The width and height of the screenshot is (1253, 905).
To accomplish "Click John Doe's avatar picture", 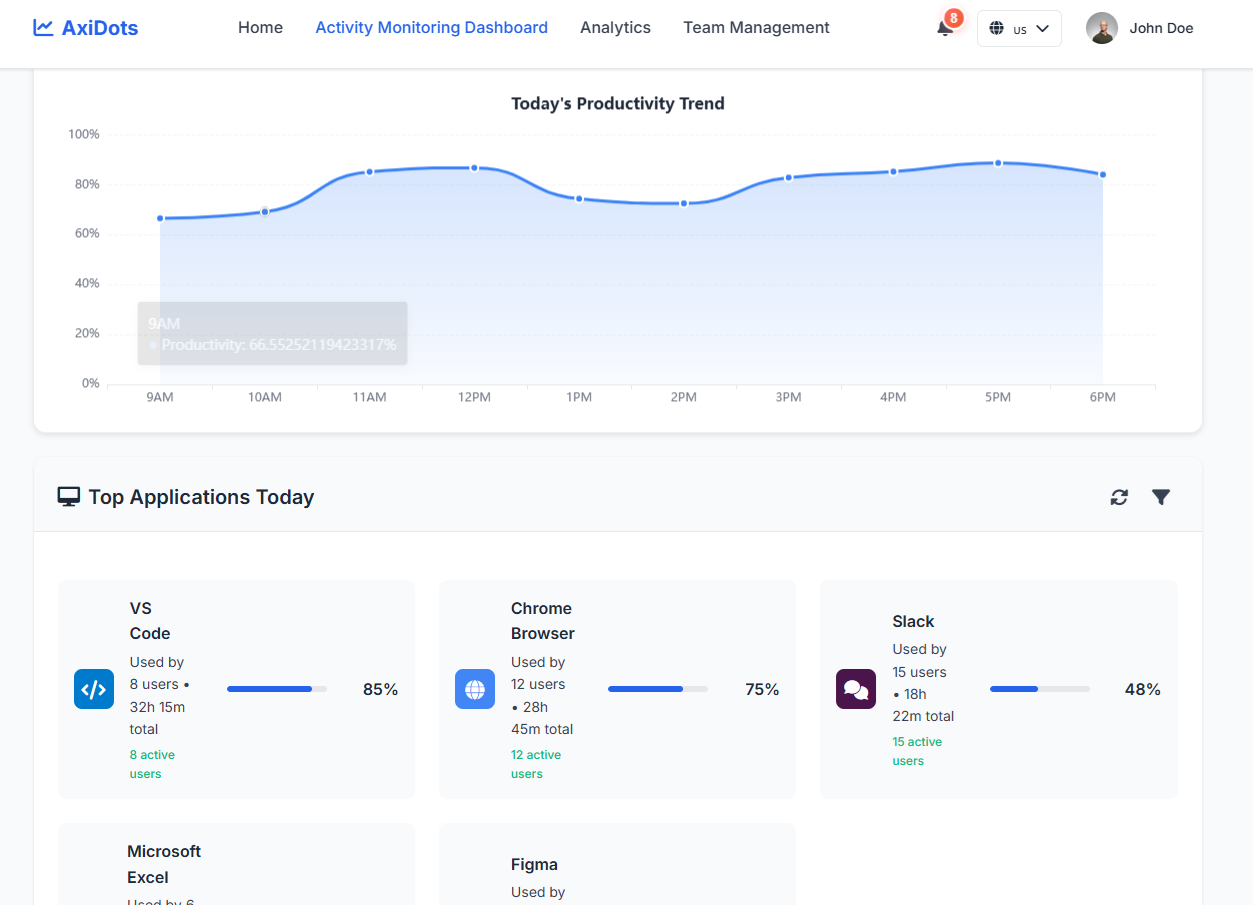I will point(1102,28).
